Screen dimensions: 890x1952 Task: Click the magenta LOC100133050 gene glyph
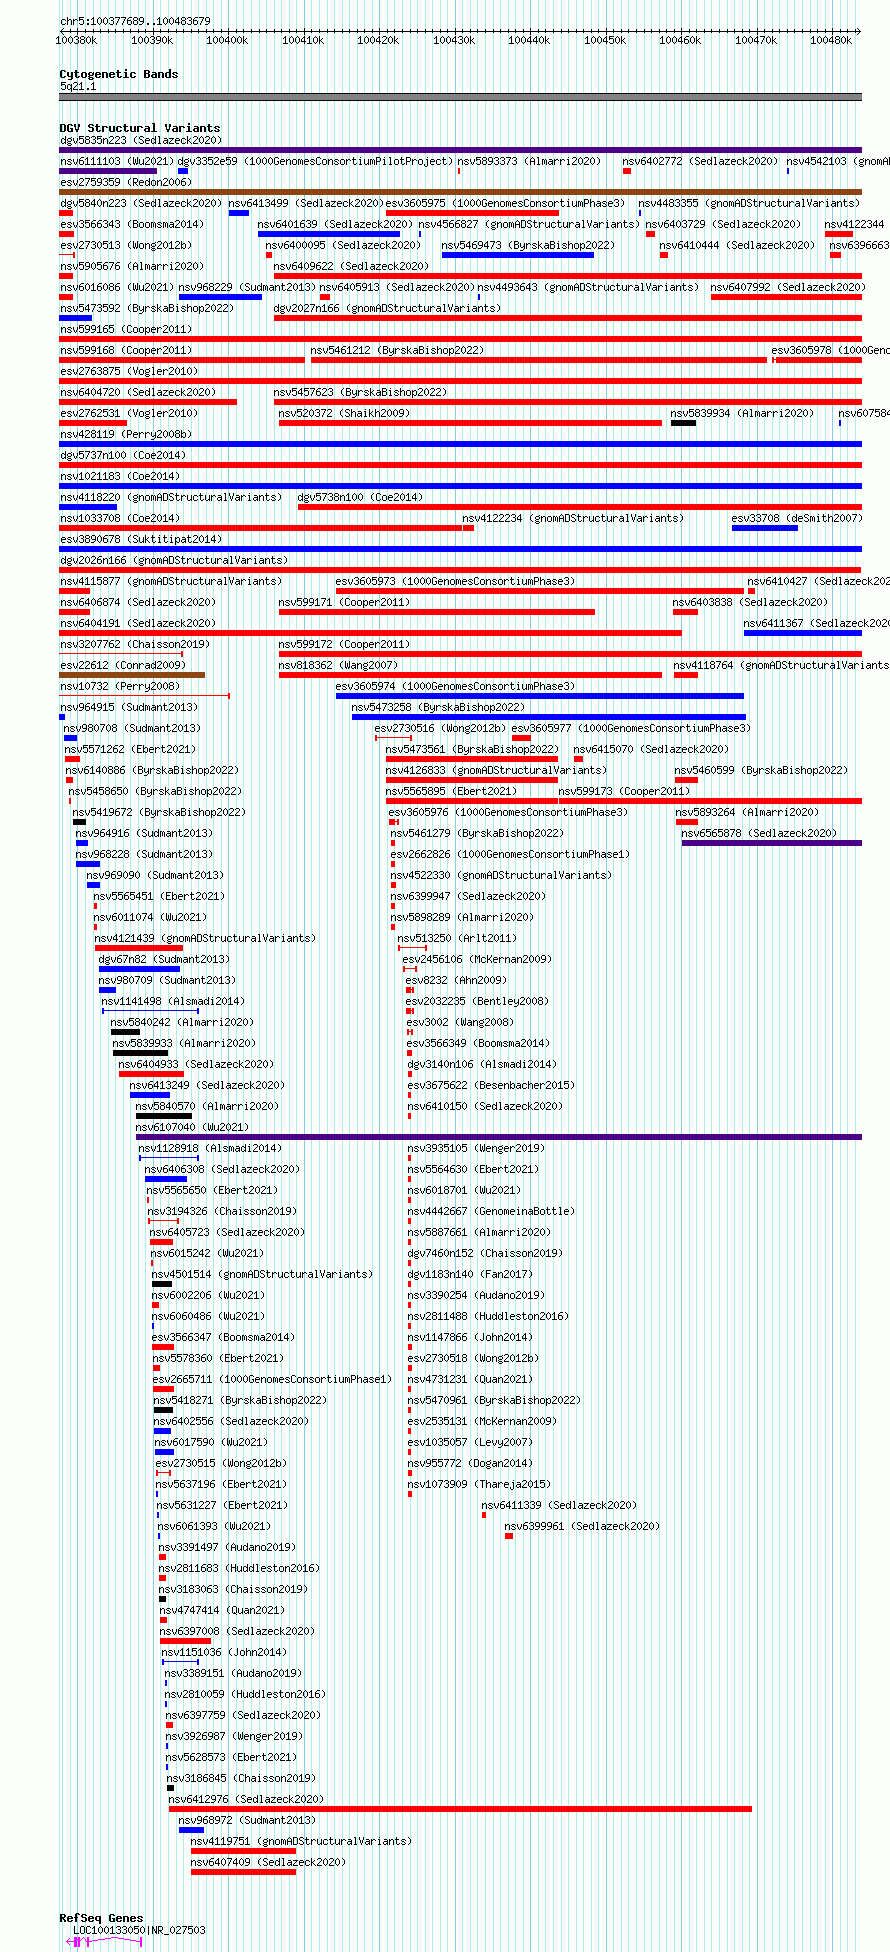105,1941
